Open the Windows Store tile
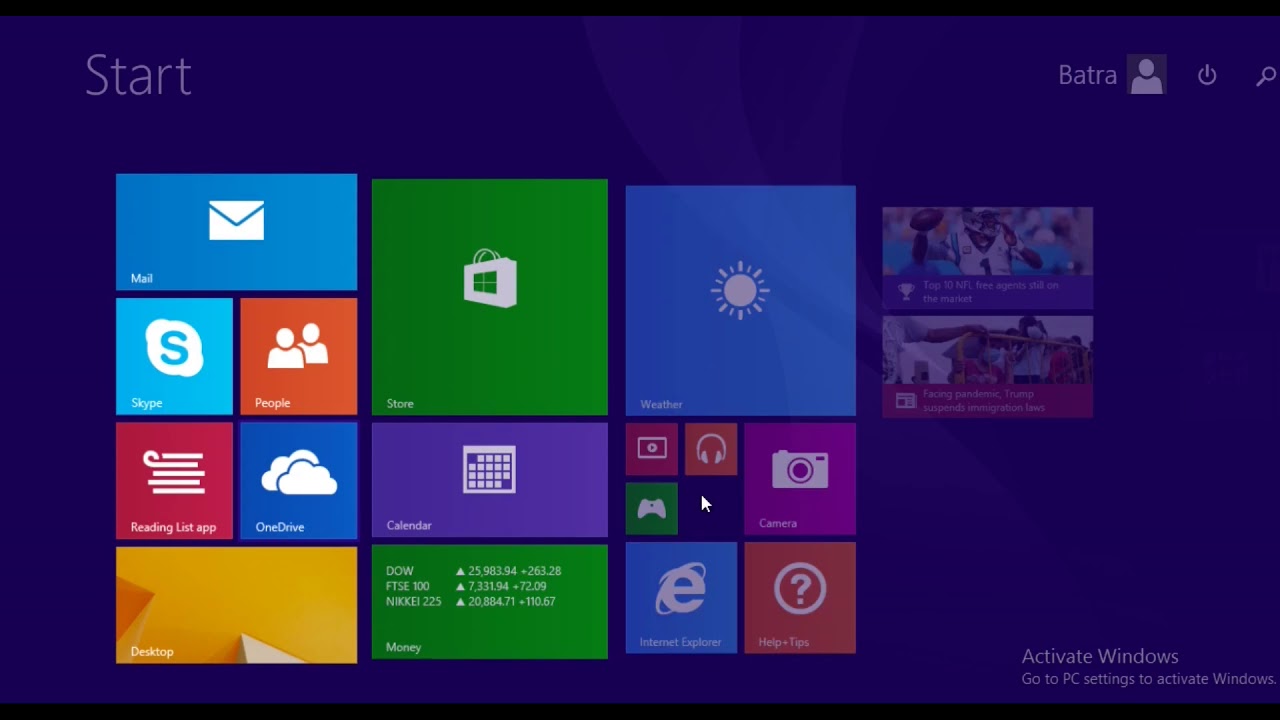 [x=489, y=297]
